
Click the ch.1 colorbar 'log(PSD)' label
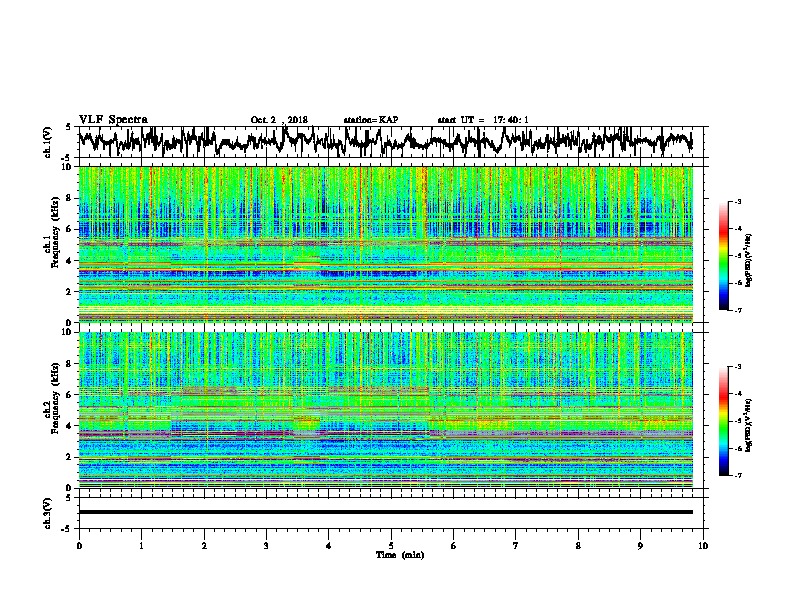coord(749,261)
